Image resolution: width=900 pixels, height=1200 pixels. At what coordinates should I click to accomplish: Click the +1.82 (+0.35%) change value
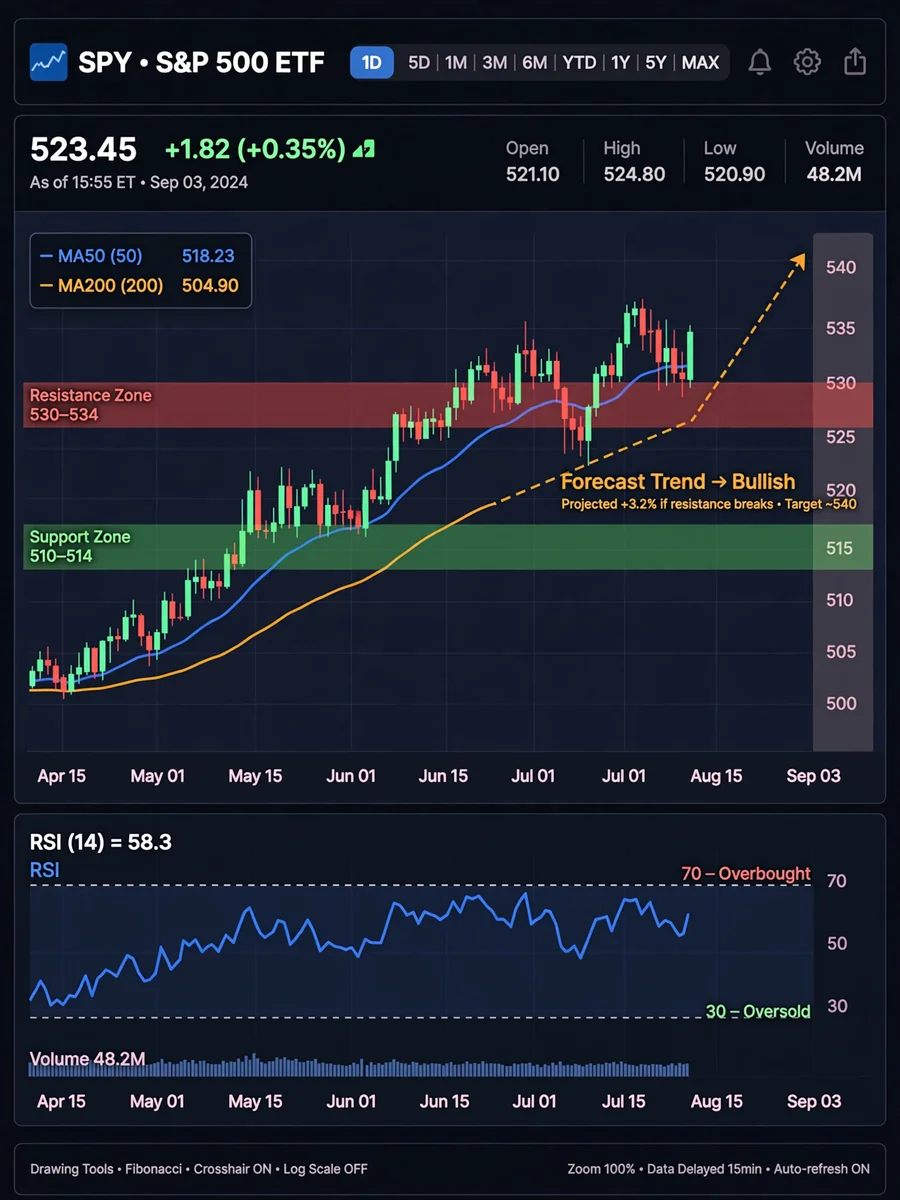[x=255, y=150]
